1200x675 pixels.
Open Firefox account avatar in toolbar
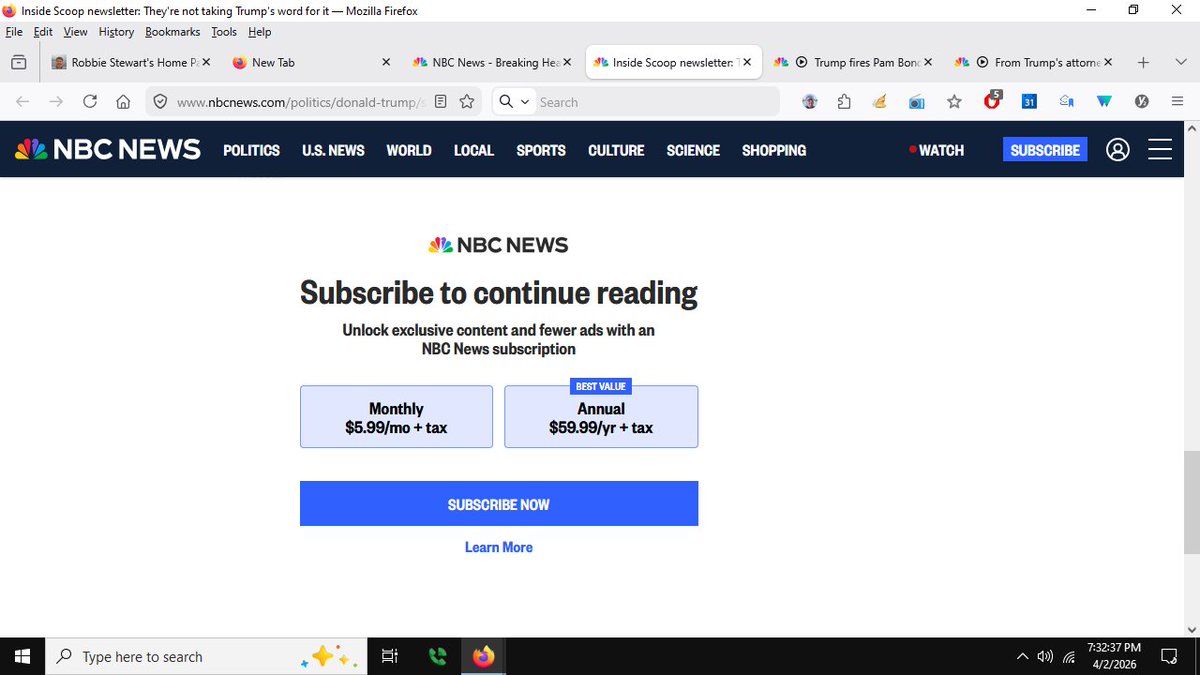(x=810, y=102)
